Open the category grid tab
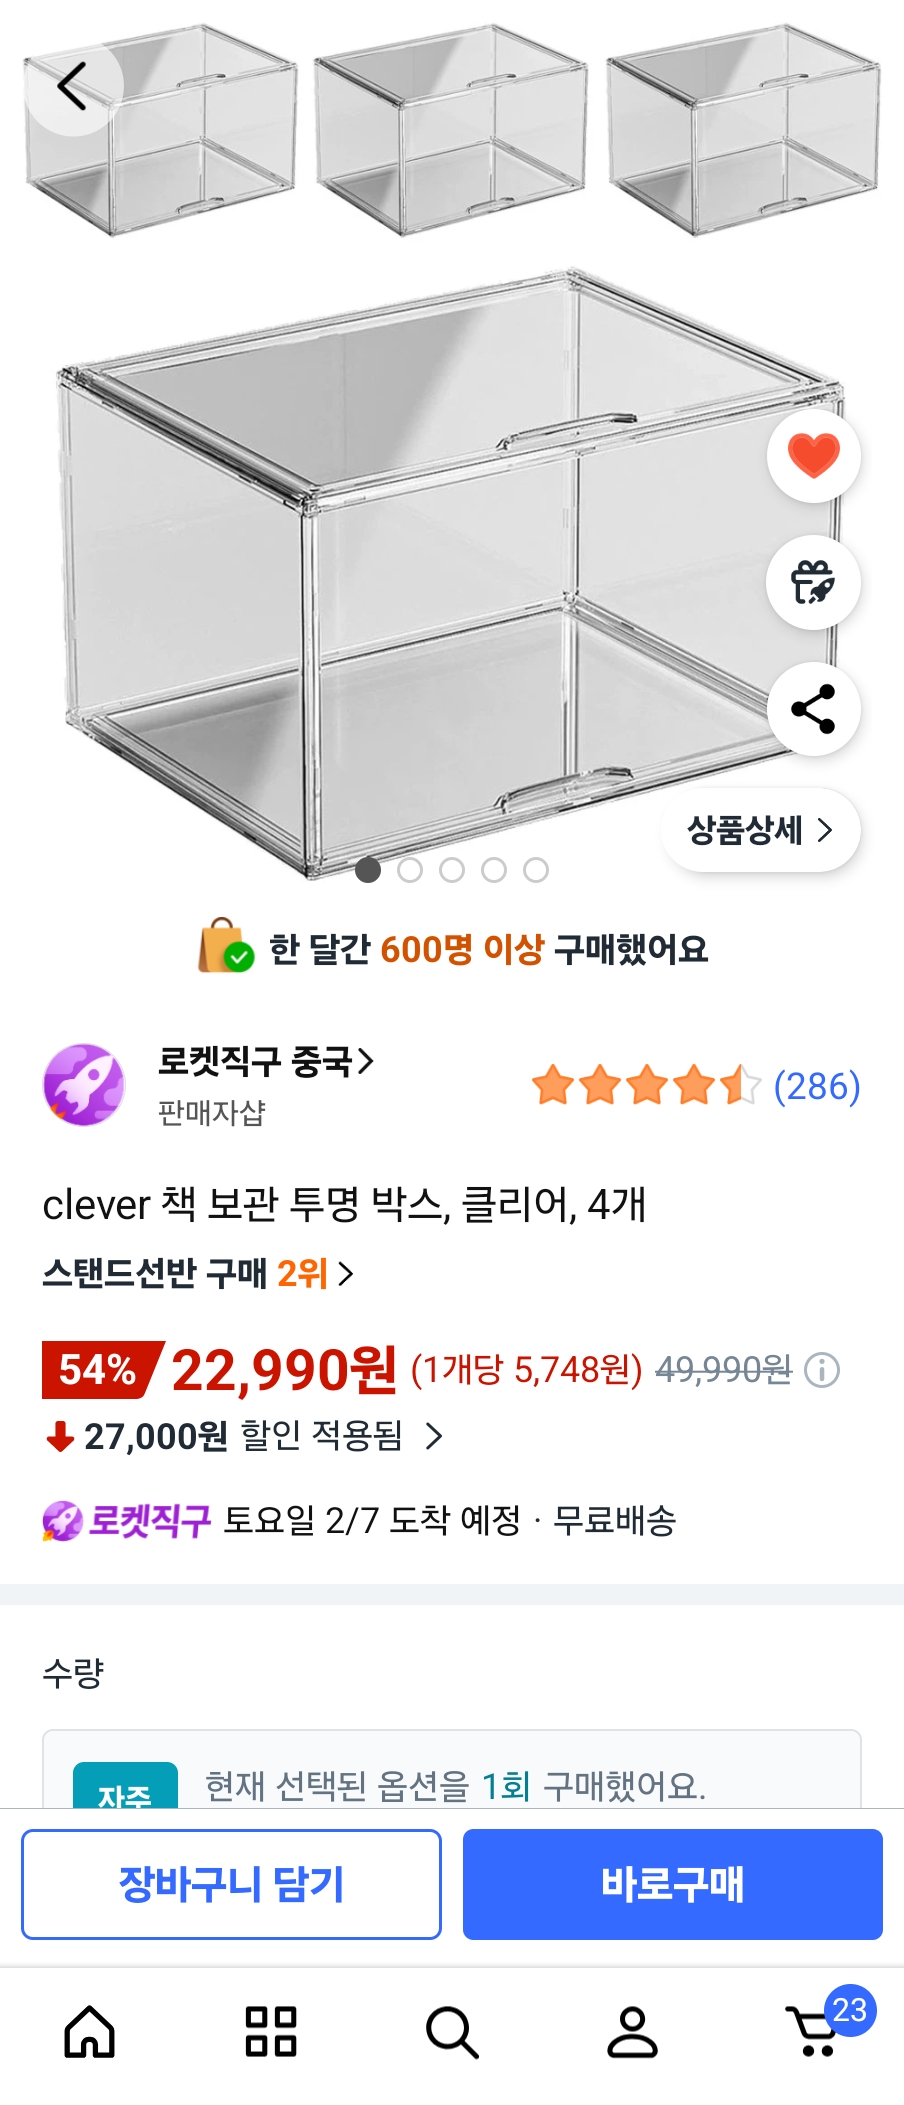The image size is (904, 2105). click(x=271, y=2032)
